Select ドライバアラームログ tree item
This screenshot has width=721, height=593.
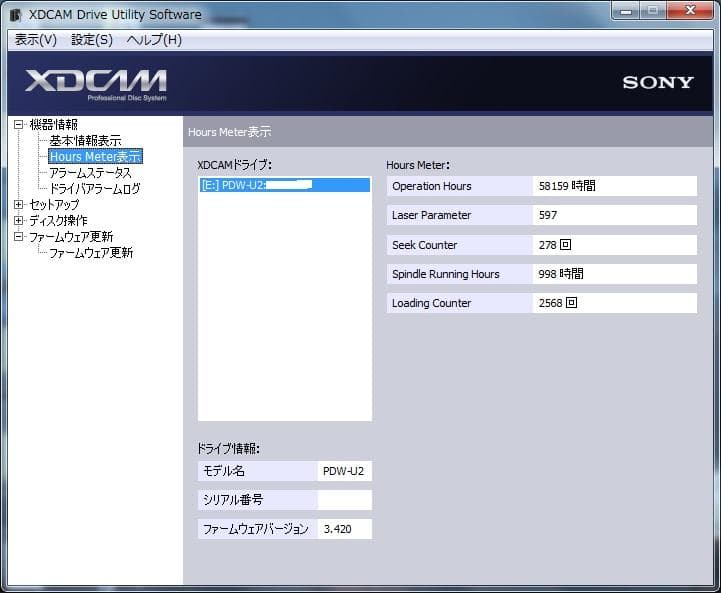(x=95, y=188)
